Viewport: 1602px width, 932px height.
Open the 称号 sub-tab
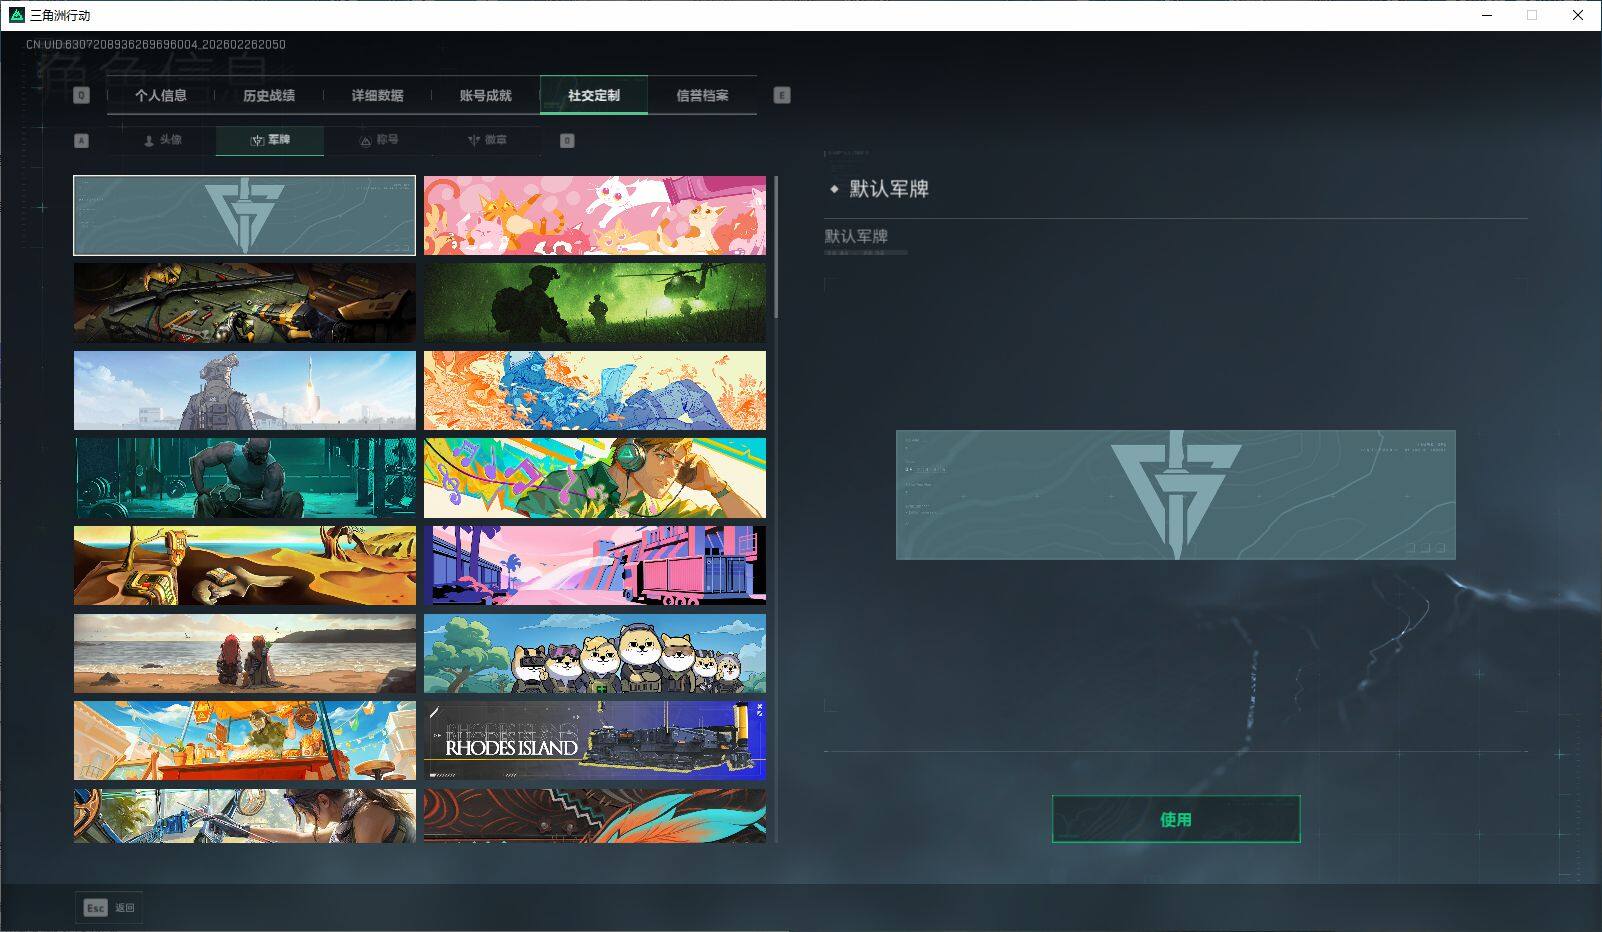coord(379,140)
